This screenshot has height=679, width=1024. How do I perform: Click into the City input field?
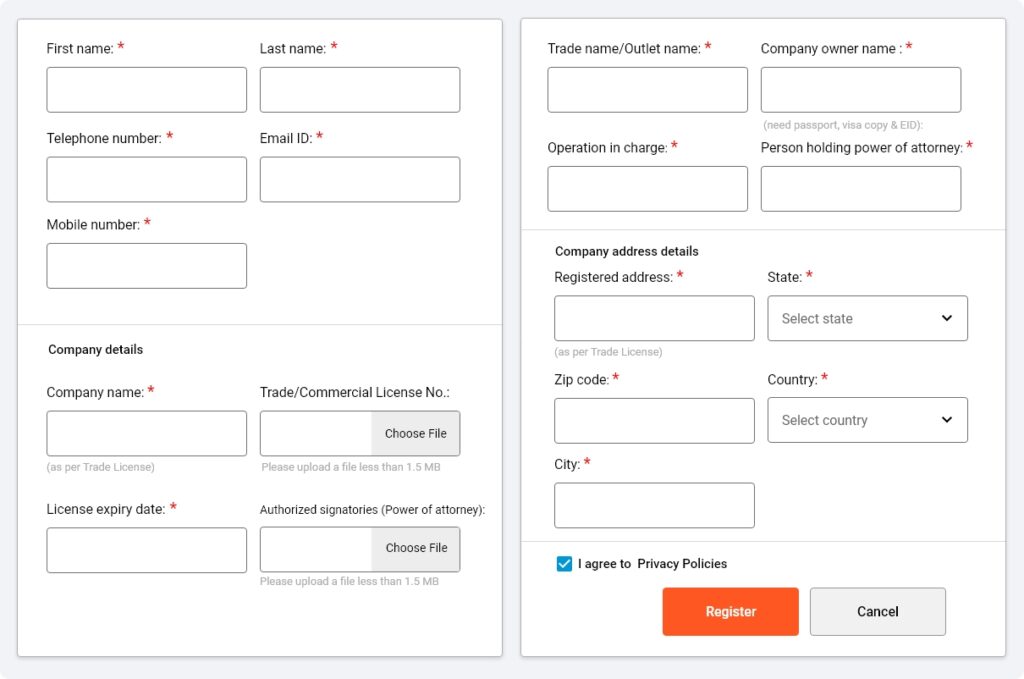tap(654, 505)
